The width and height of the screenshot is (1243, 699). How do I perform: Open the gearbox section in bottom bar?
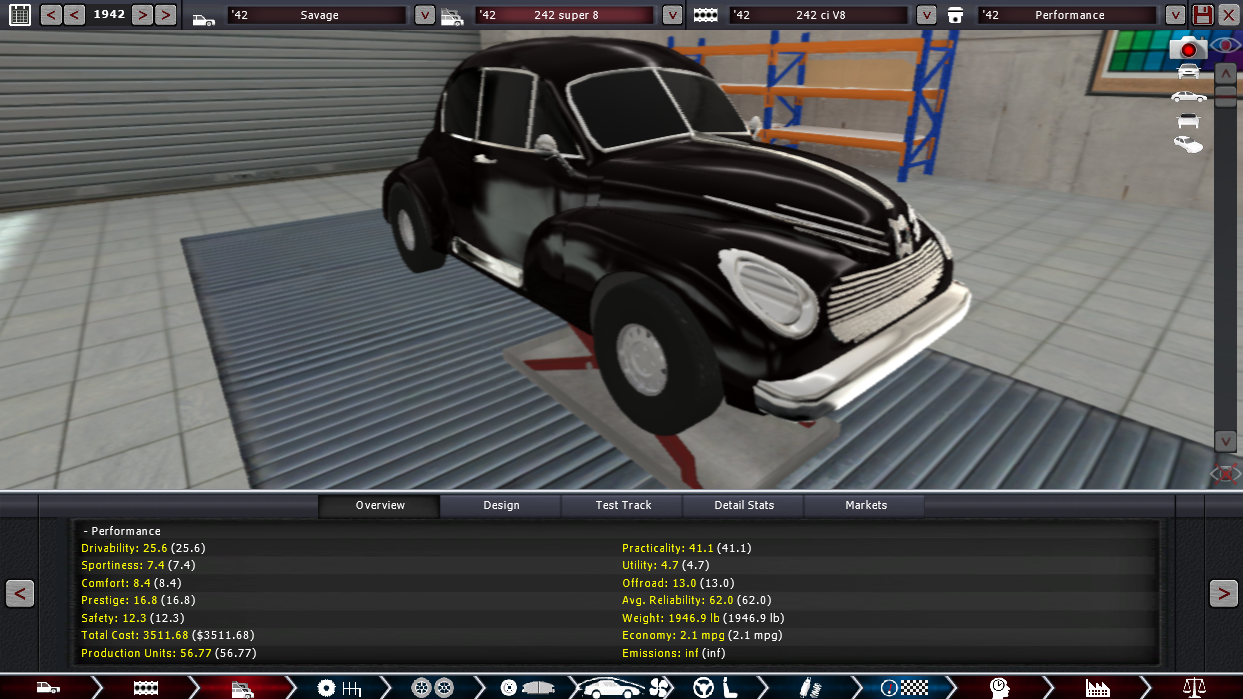338,687
